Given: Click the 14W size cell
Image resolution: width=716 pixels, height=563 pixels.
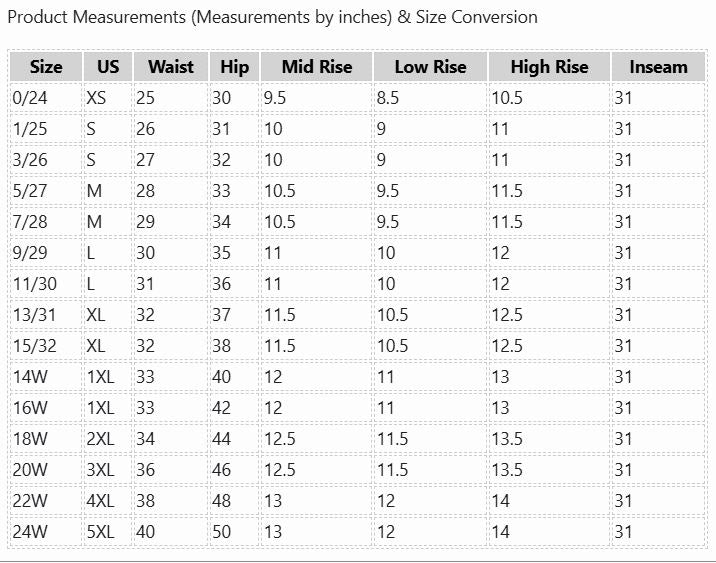Looking at the screenshot, I should pyautogui.click(x=30, y=377).
